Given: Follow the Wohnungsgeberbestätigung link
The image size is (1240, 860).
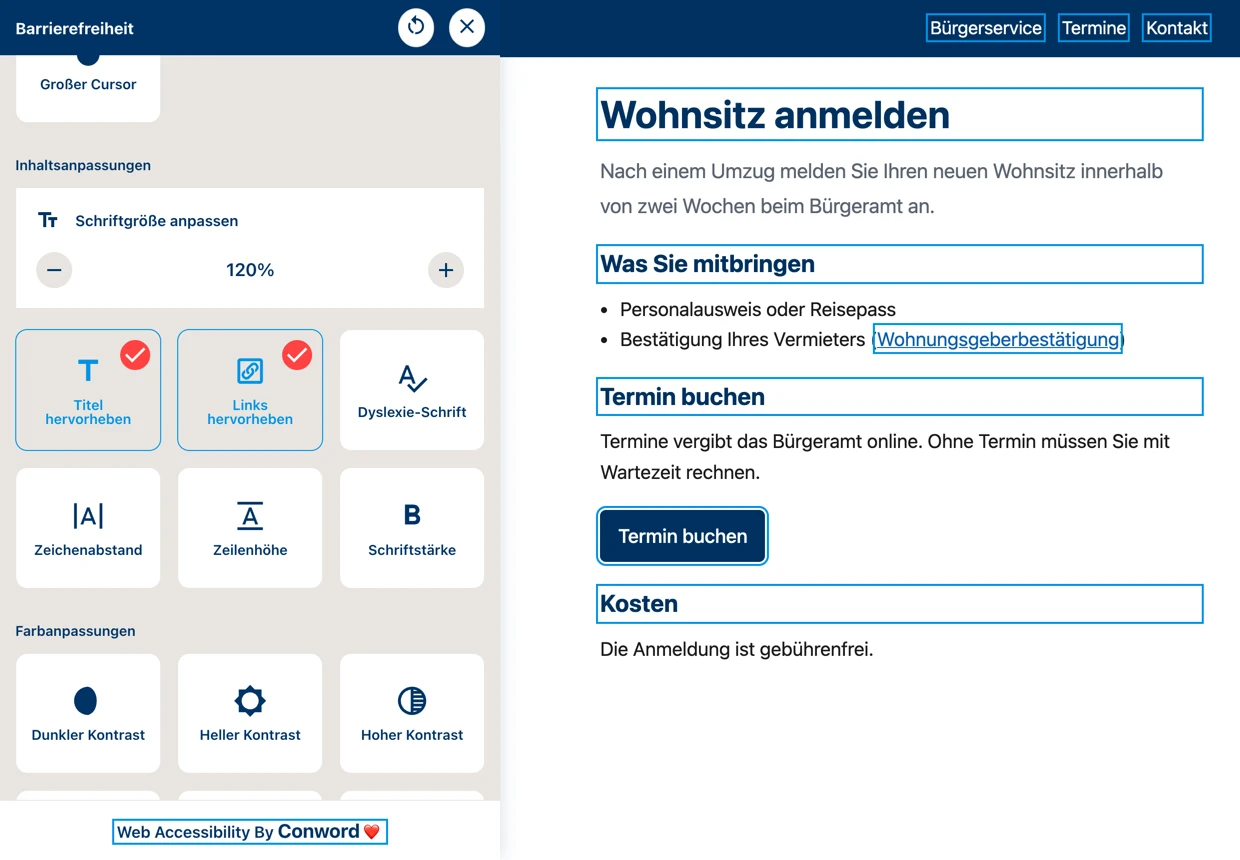Looking at the screenshot, I should pyautogui.click(x=998, y=339).
